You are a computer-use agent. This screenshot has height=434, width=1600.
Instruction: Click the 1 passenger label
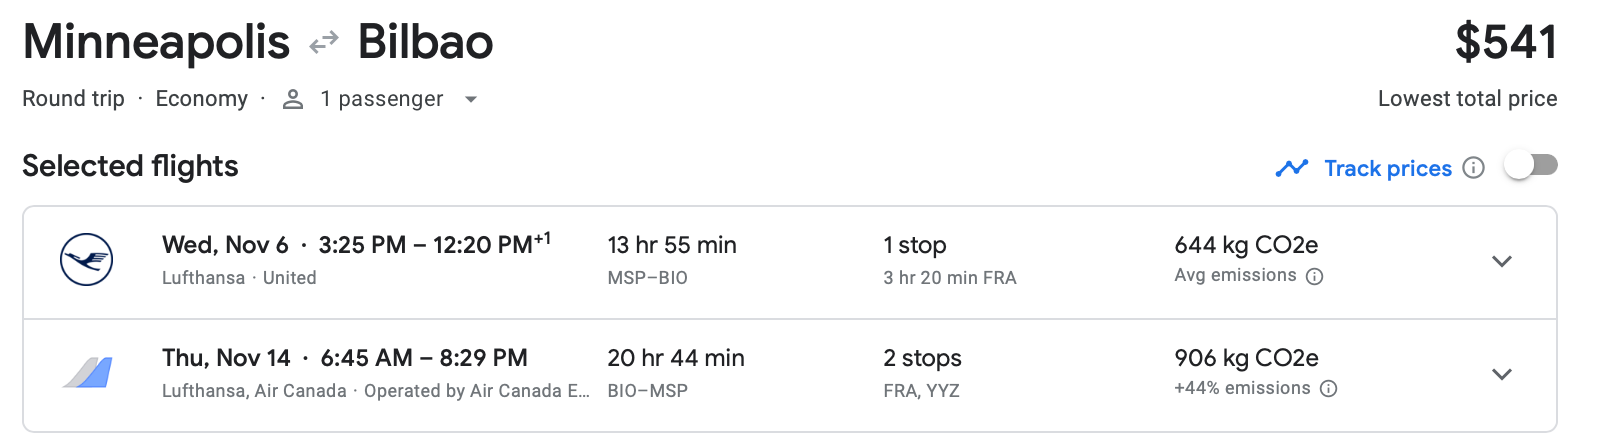[x=381, y=99]
